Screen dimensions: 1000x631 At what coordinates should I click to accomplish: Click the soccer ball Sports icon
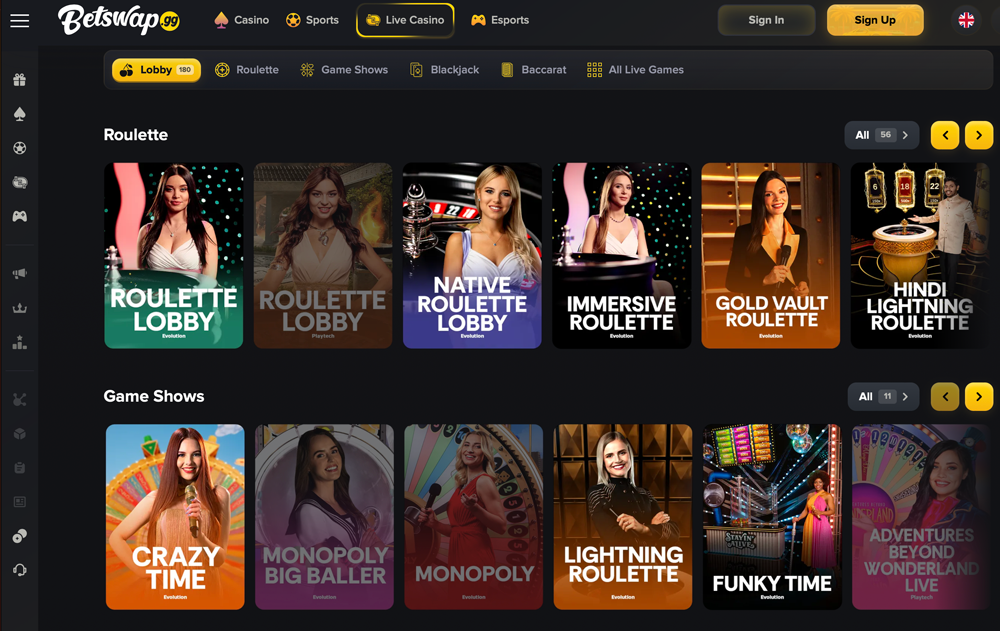[19, 147]
